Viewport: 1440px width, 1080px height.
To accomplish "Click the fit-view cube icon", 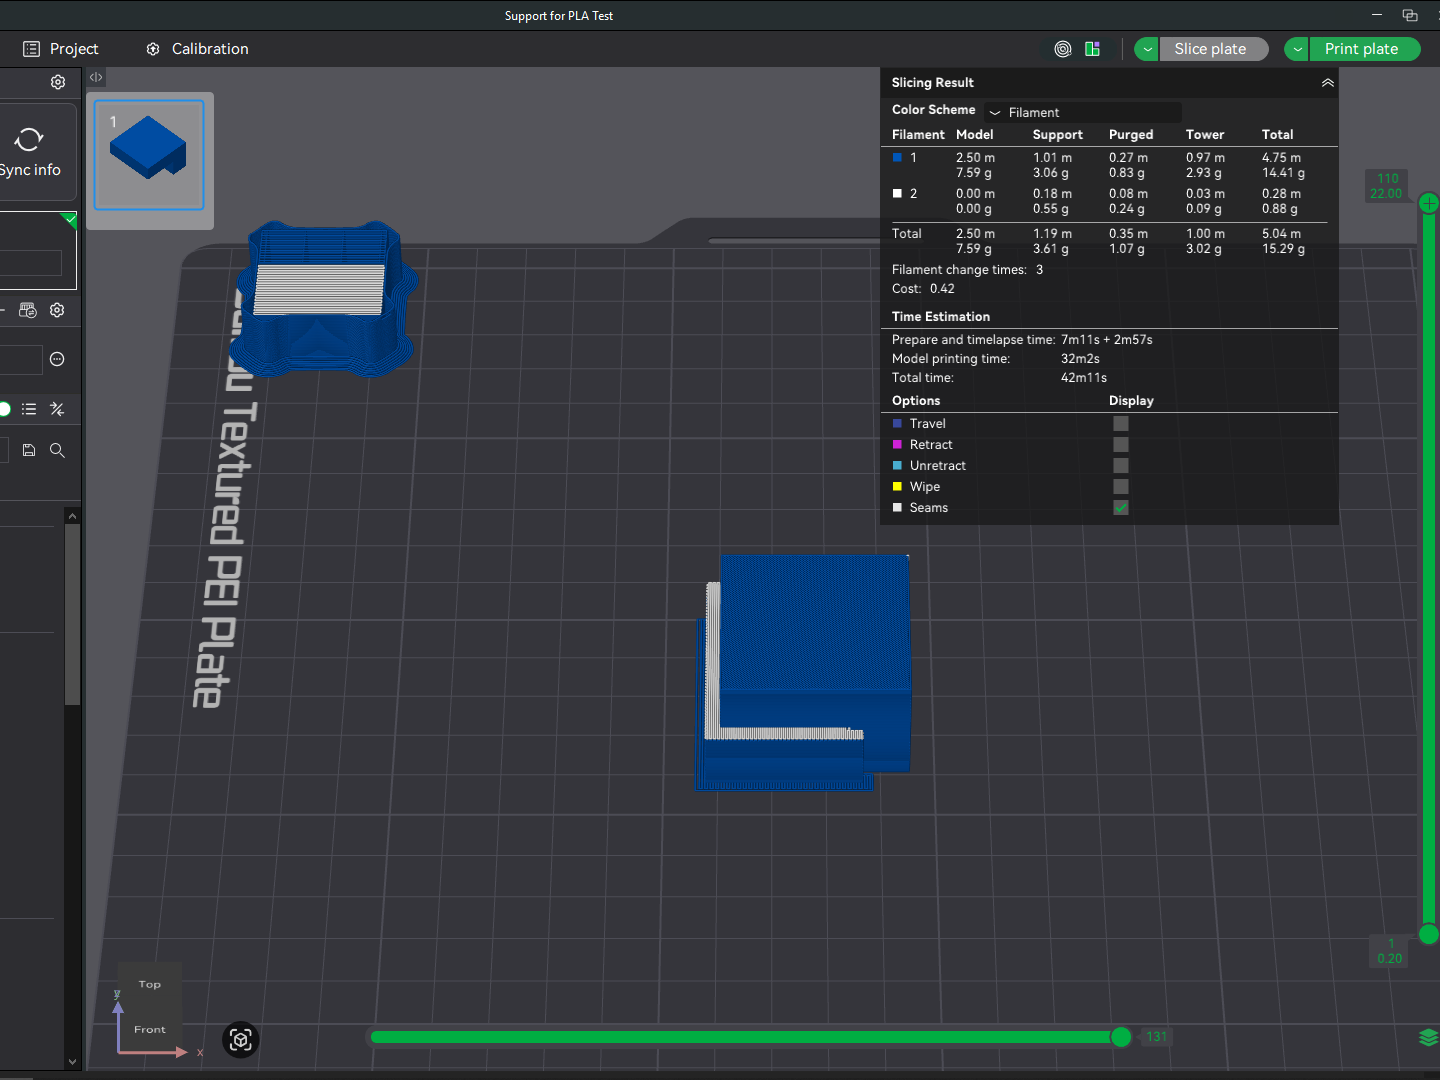I will point(241,1040).
